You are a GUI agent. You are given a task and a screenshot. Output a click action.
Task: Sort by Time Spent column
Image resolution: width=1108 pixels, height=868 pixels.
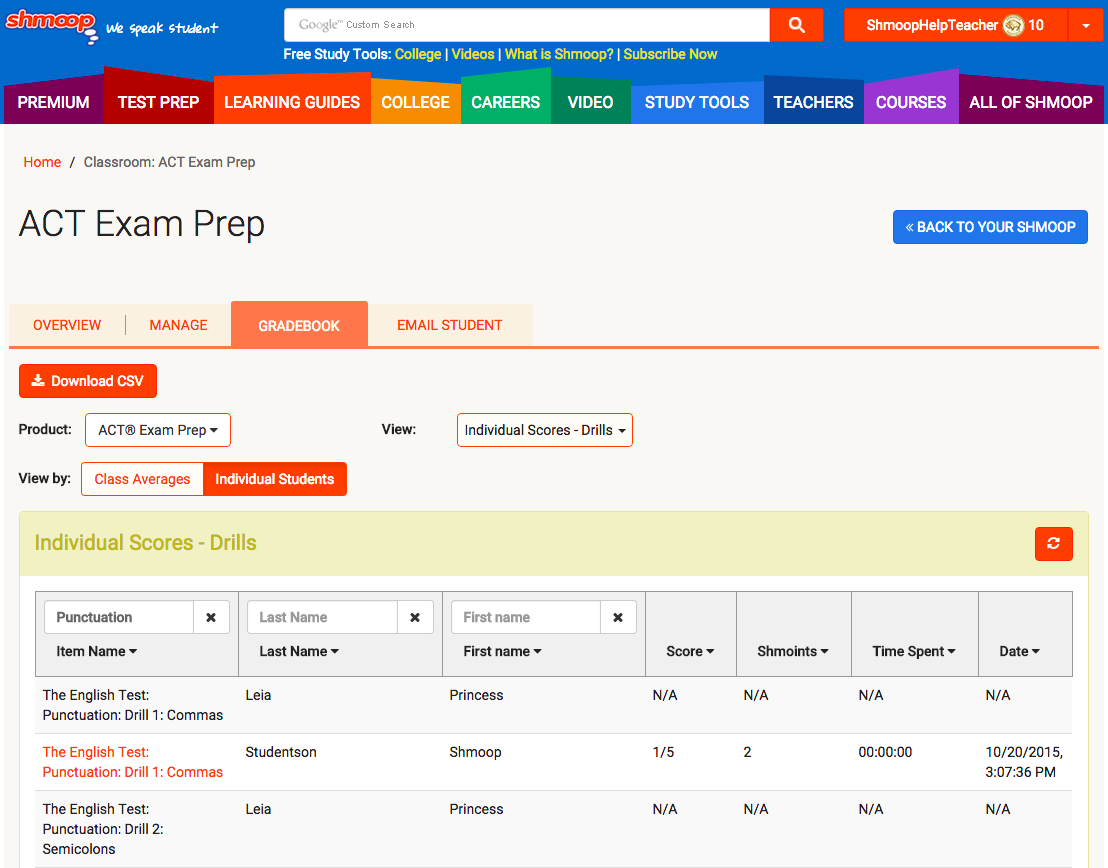coord(914,651)
